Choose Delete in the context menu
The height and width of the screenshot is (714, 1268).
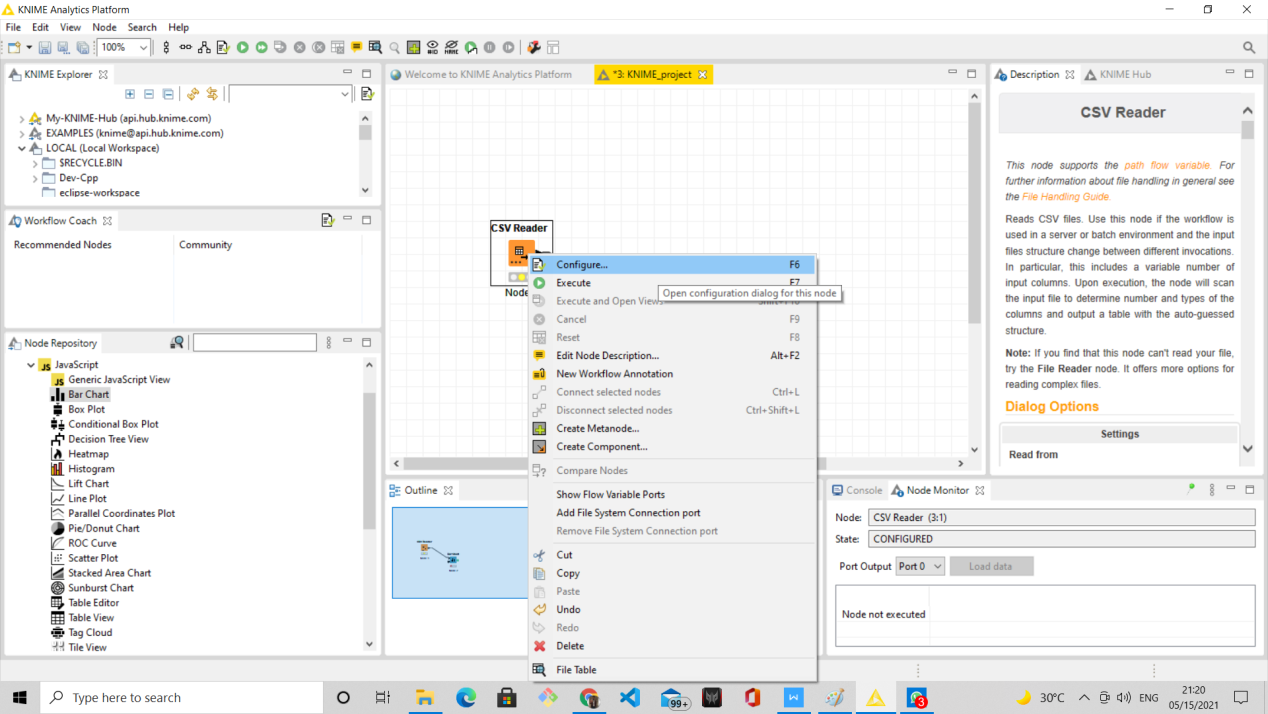coord(672,646)
